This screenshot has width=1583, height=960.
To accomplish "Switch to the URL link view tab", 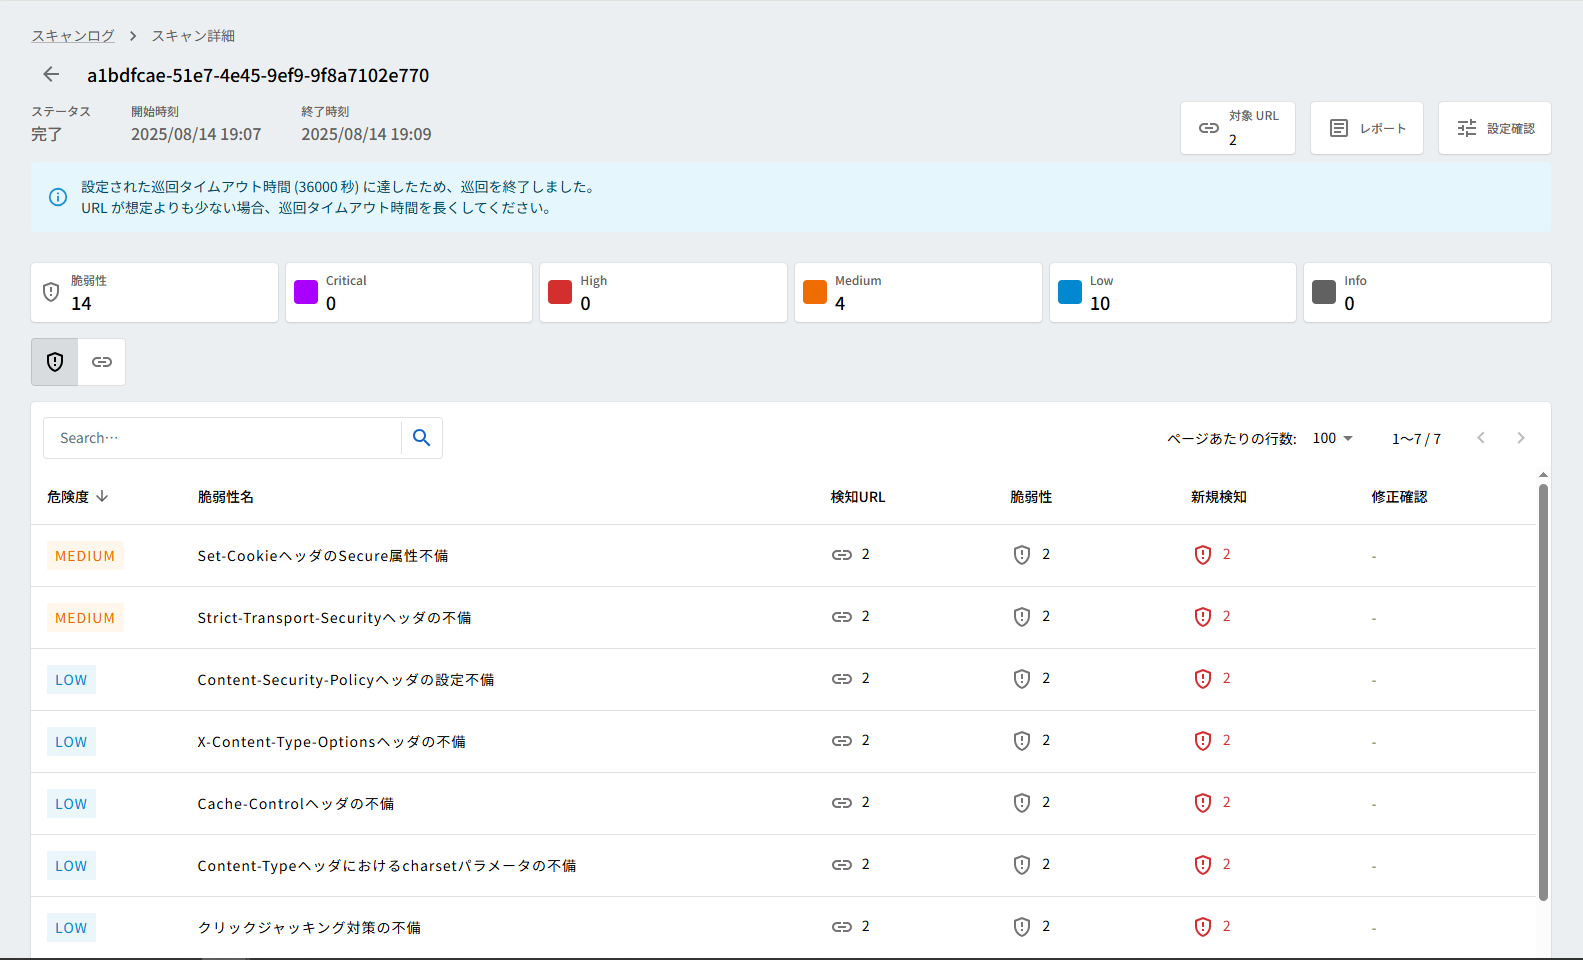I will tap(102, 362).
